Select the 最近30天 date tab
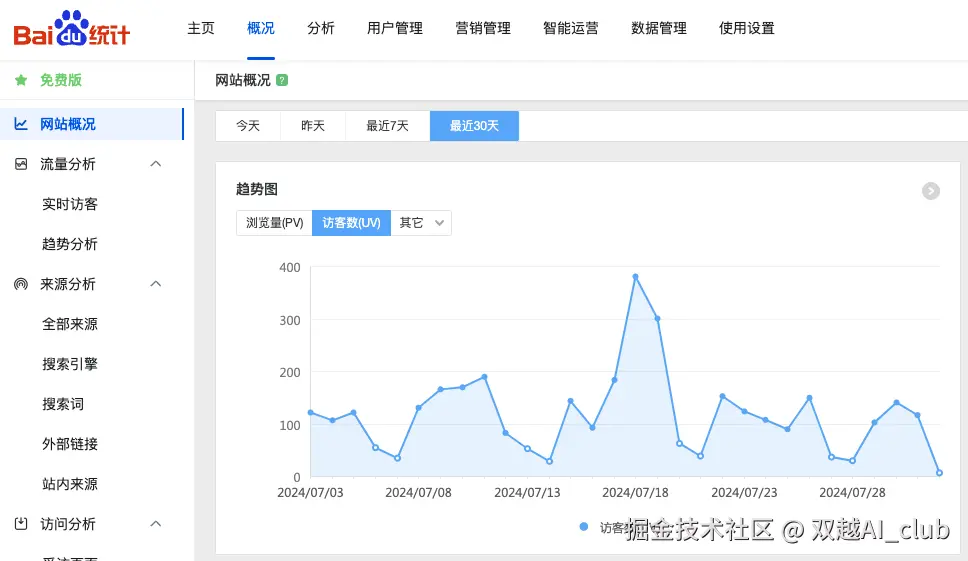 click(474, 126)
